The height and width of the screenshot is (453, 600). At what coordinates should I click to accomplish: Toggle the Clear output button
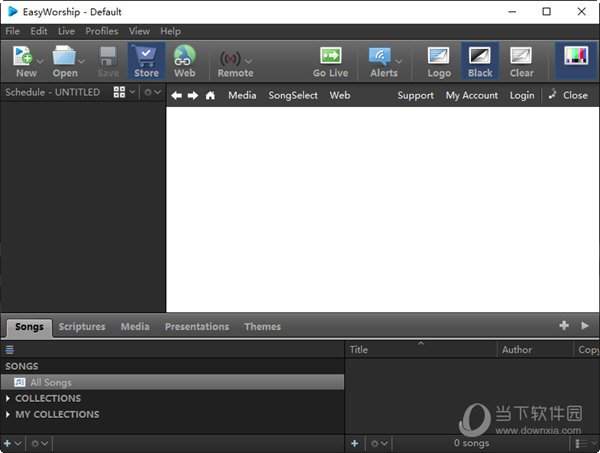pos(521,62)
